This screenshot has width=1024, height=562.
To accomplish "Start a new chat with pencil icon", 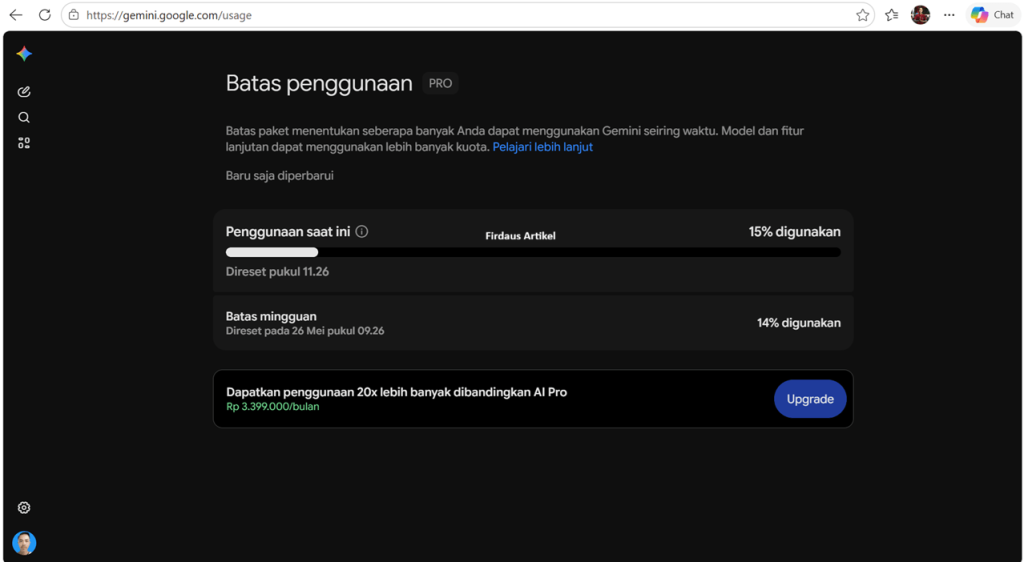I will pos(24,91).
